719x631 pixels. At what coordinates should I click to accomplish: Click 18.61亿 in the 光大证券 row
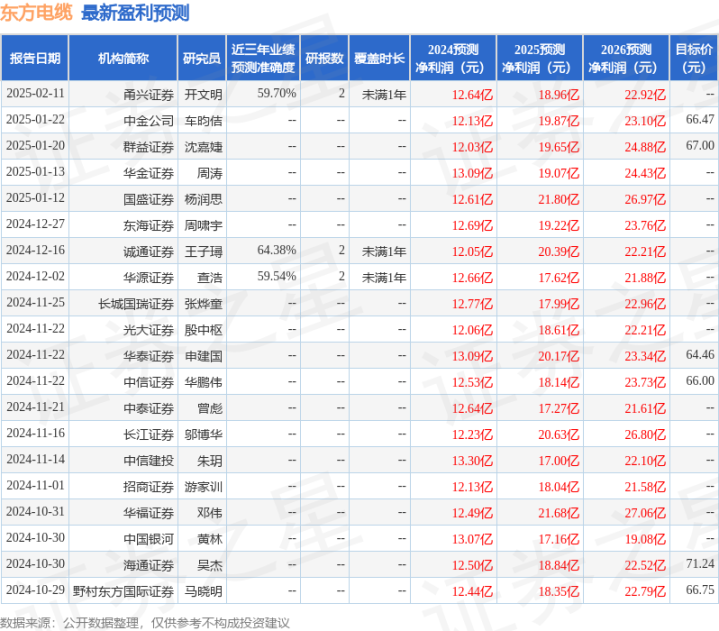[559, 330]
